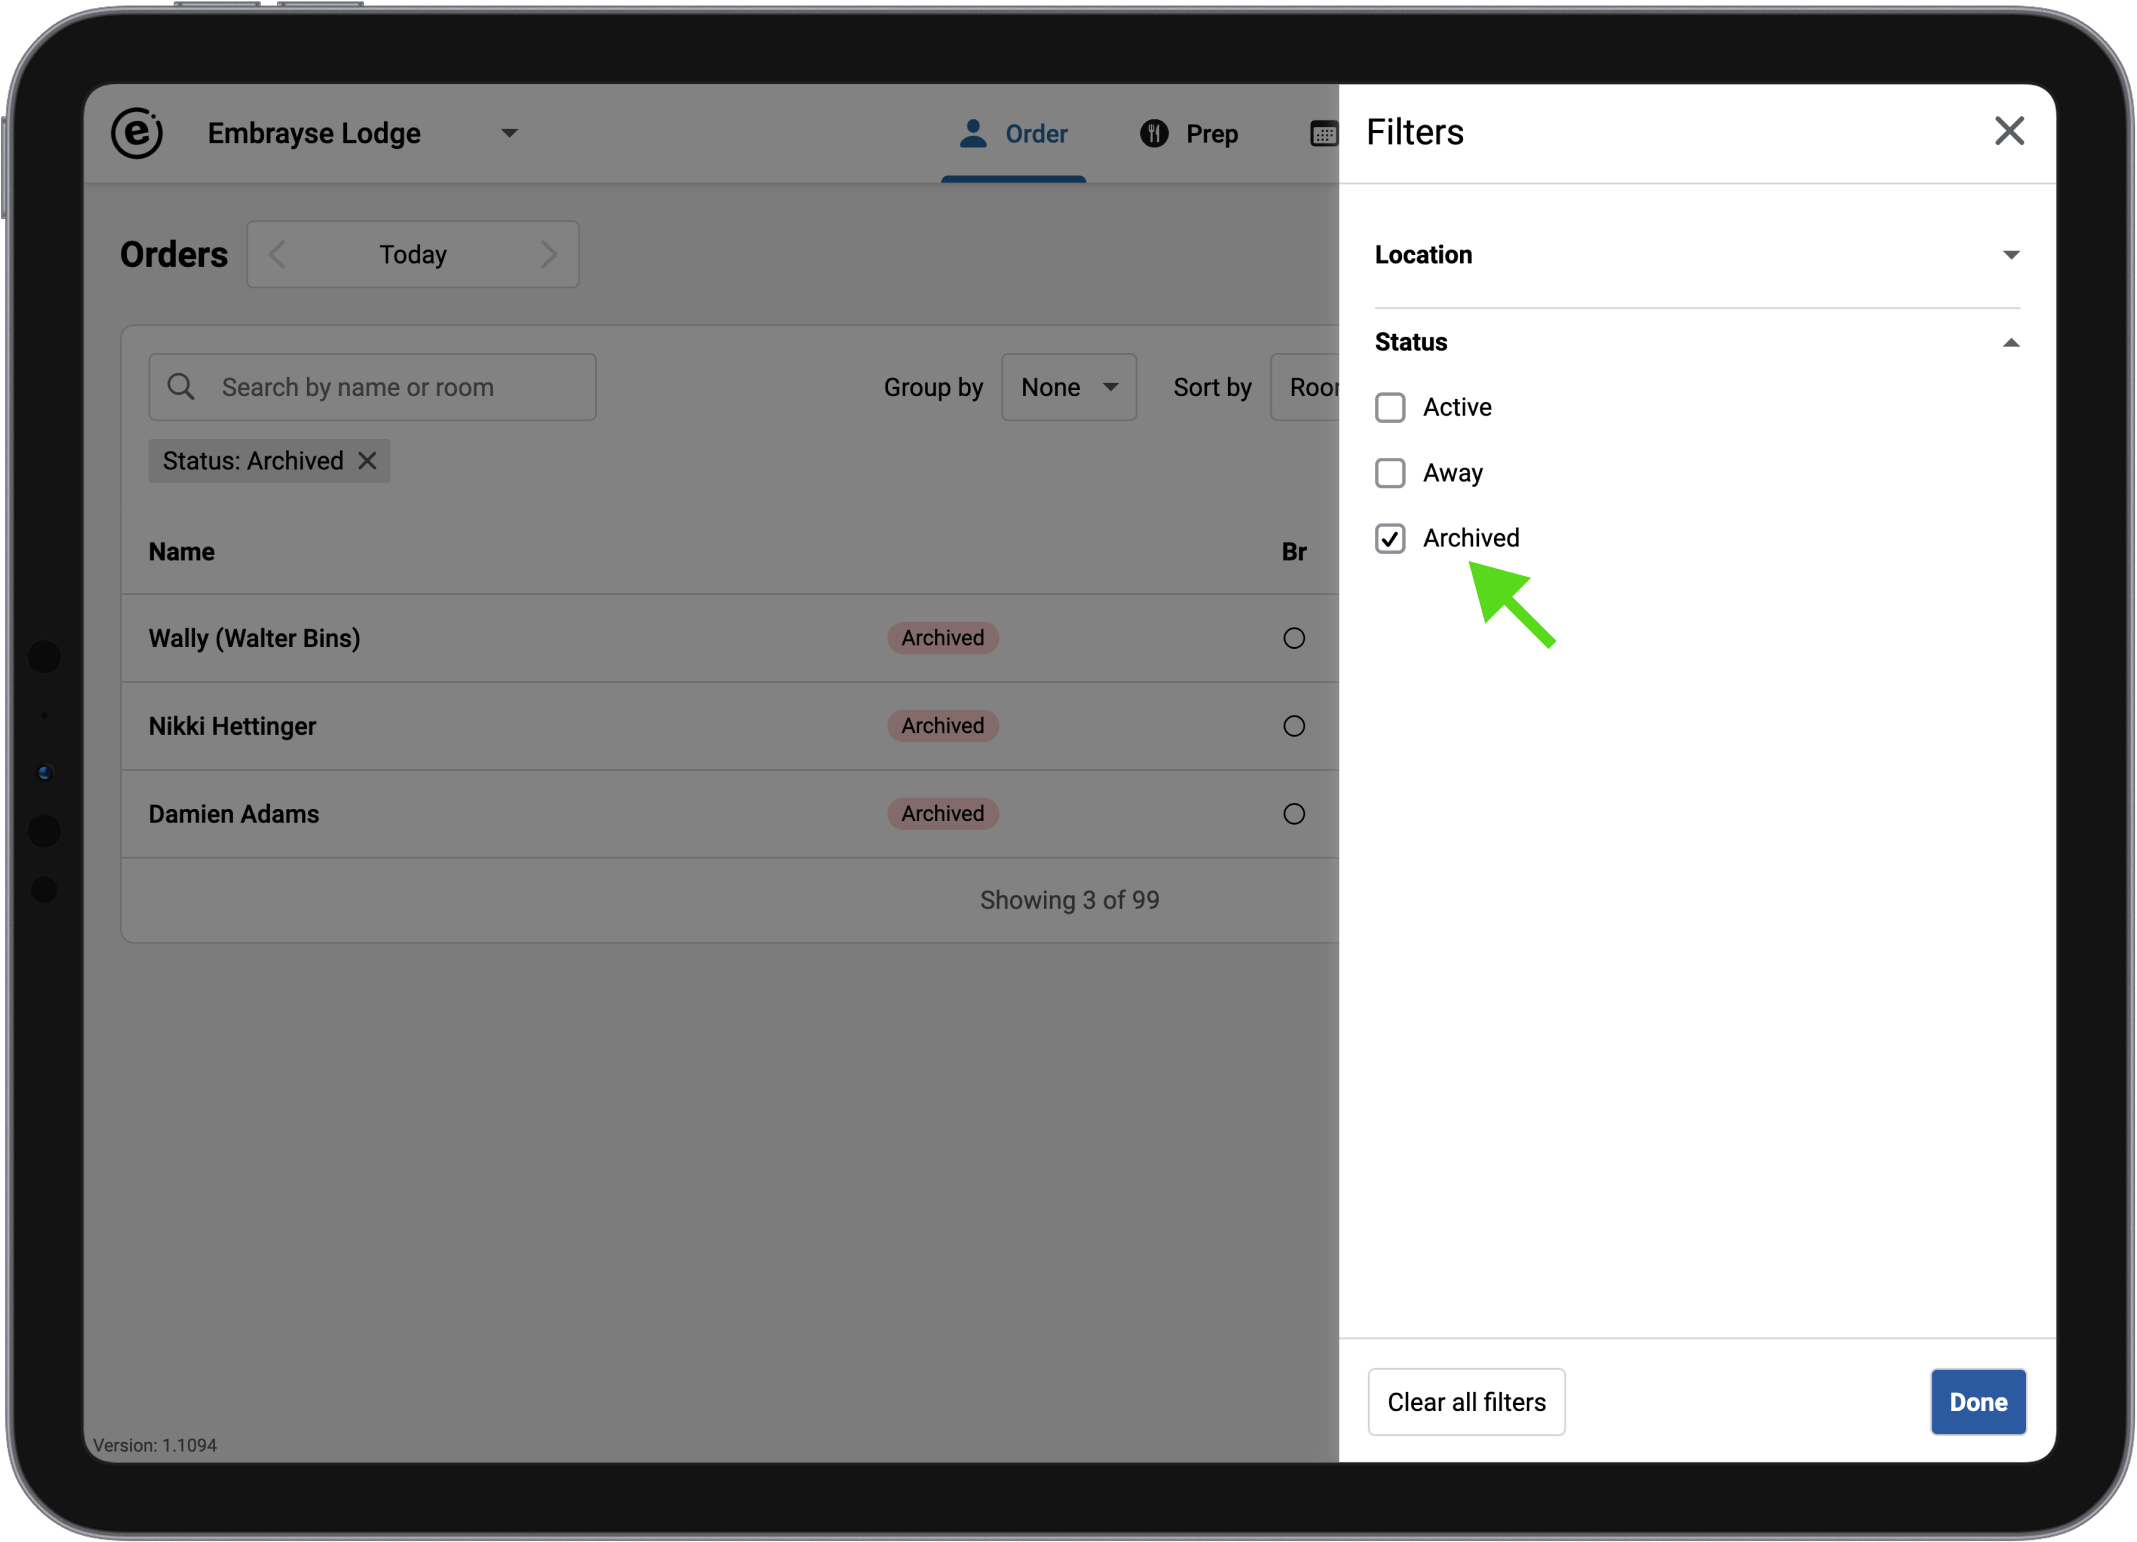Viewport: 2137px width, 1542px height.
Task: Open the Group by None dropdown
Action: pyautogui.click(x=1068, y=387)
